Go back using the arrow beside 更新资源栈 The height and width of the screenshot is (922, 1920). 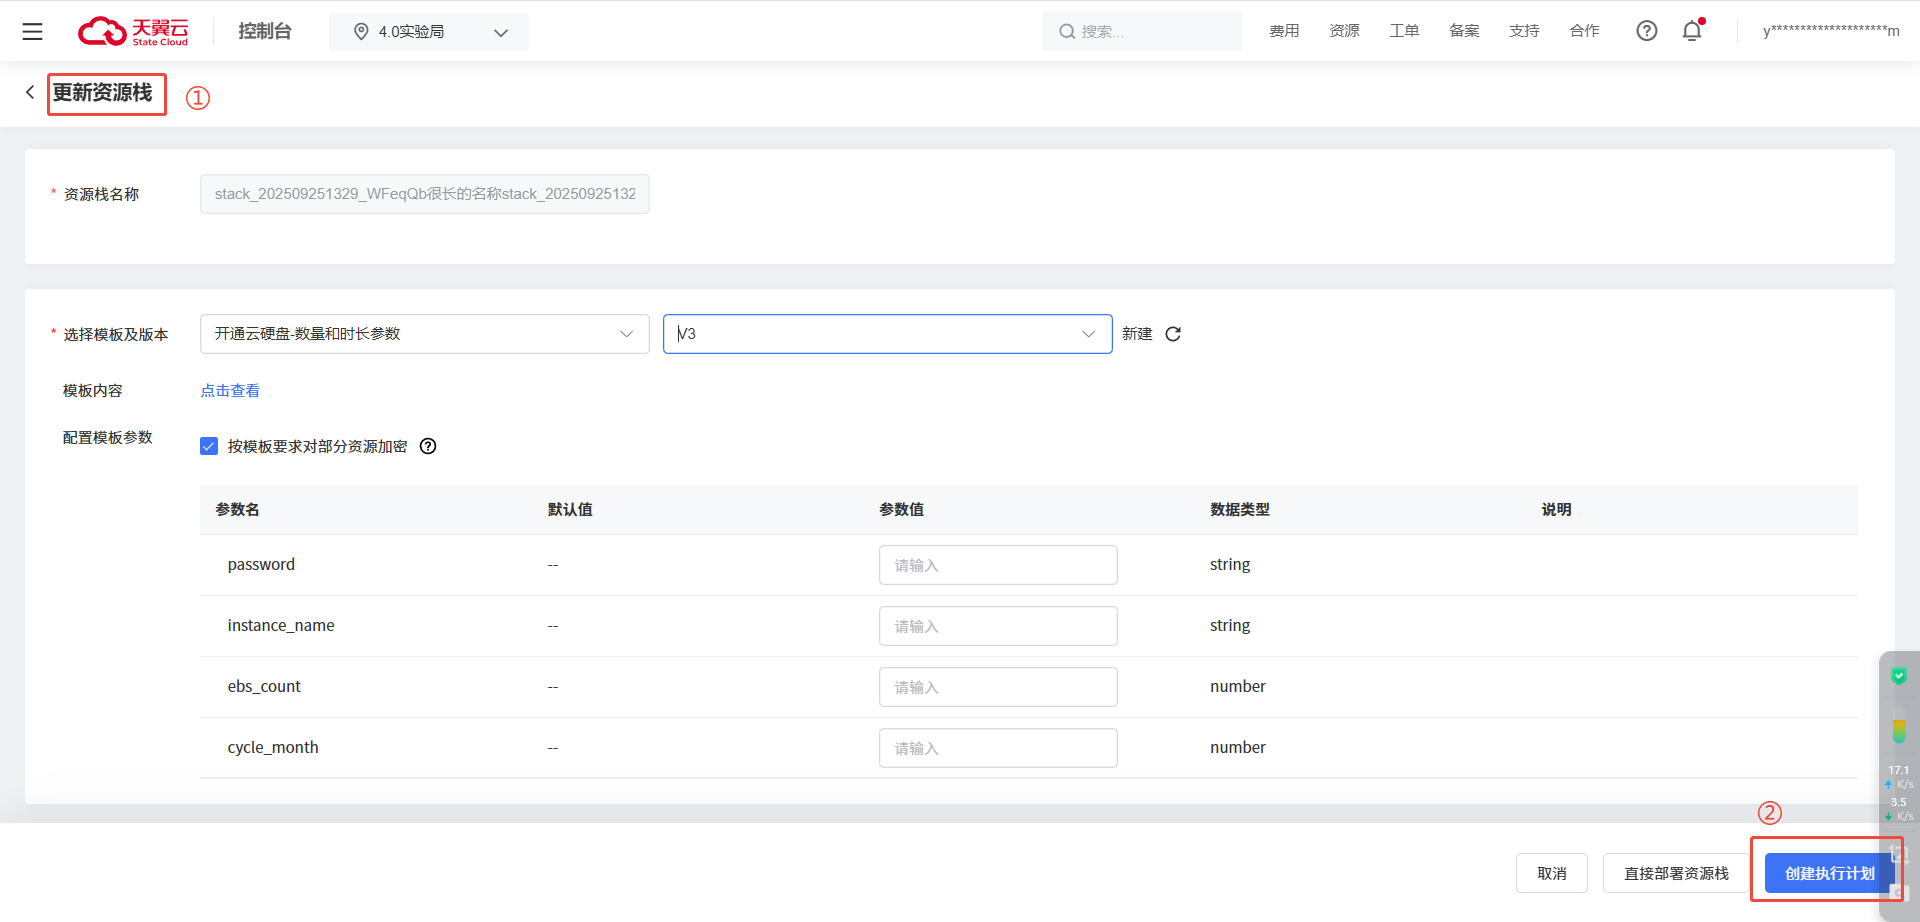click(x=30, y=92)
